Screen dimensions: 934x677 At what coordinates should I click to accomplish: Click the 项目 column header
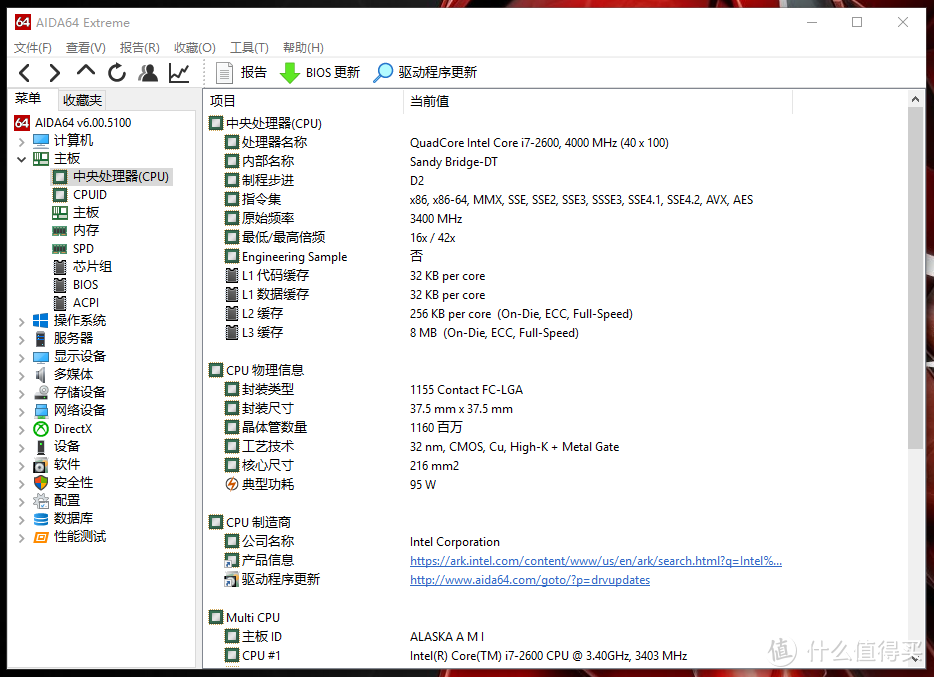click(304, 101)
